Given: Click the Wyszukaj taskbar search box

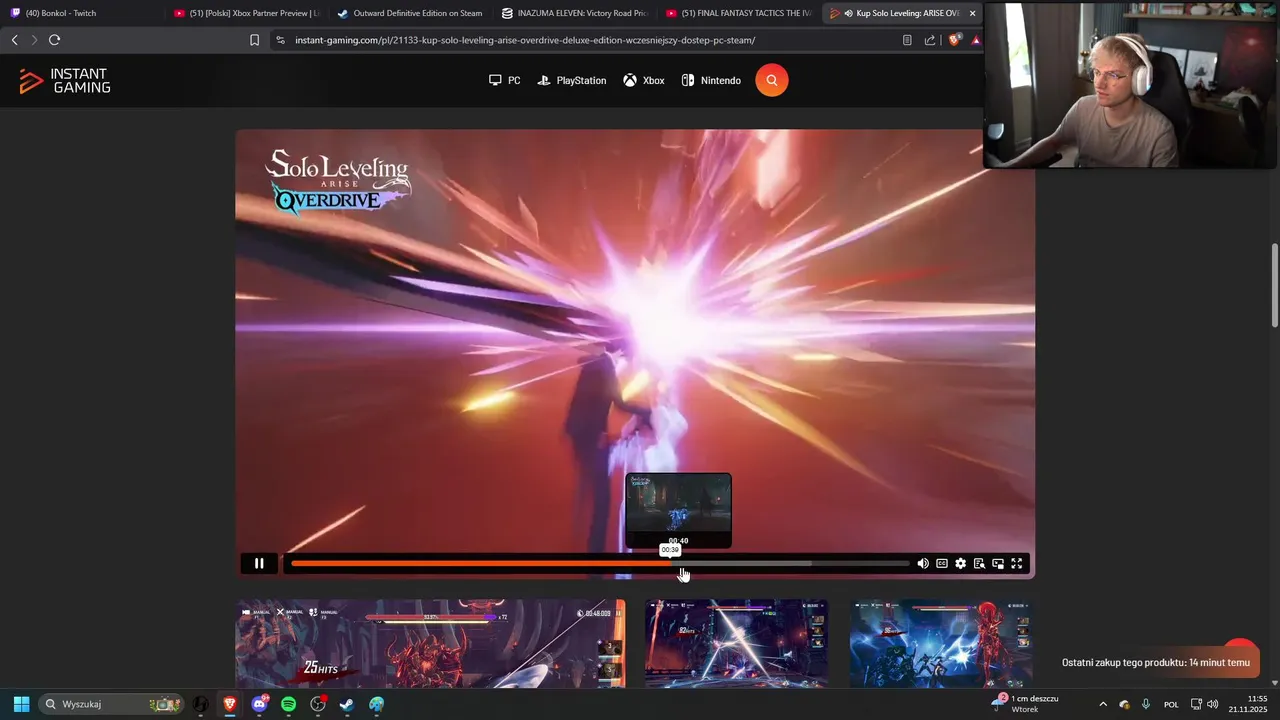Looking at the screenshot, I should click(x=111, y=704).
